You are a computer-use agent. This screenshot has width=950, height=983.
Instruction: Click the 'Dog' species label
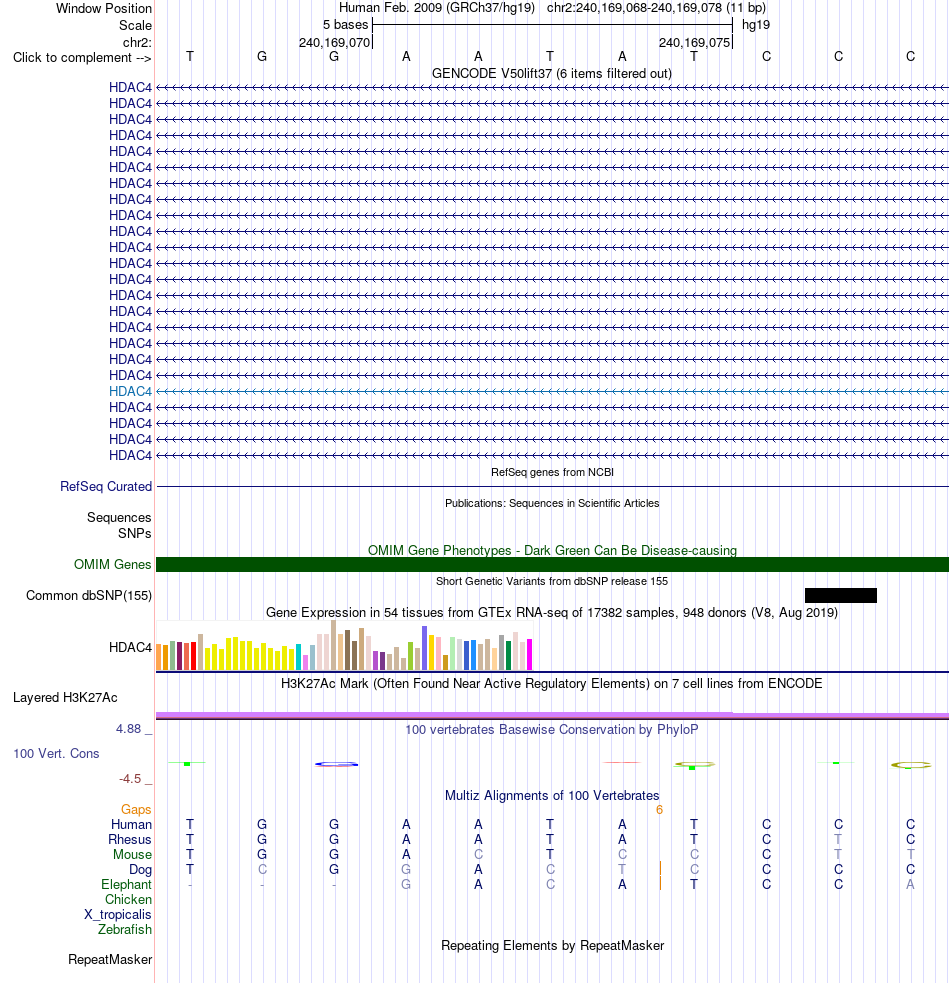pos(140,870)
